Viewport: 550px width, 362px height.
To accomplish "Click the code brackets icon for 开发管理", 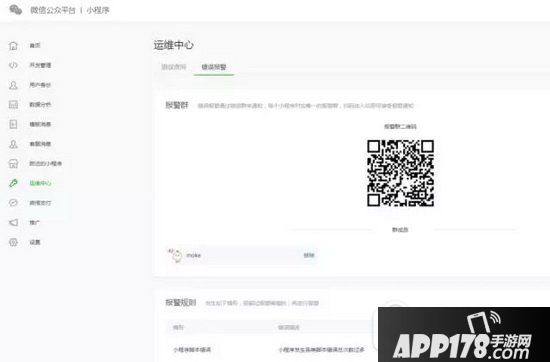I will point(13,65).
